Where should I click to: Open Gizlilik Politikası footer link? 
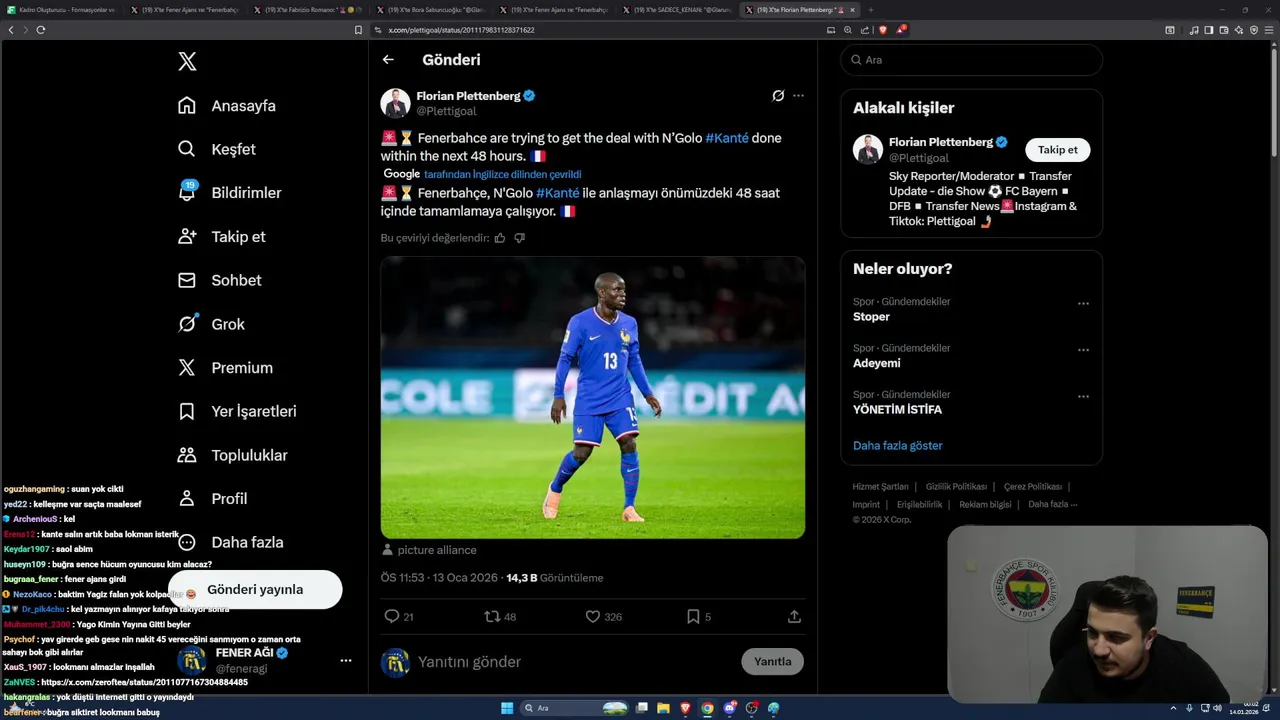click(x=956, y=487)
